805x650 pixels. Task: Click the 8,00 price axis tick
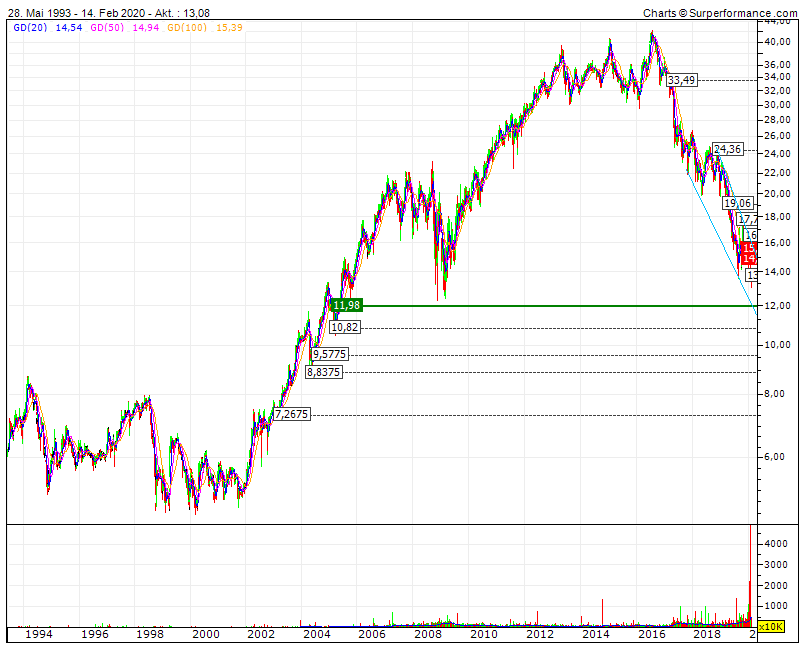point(775,394)
